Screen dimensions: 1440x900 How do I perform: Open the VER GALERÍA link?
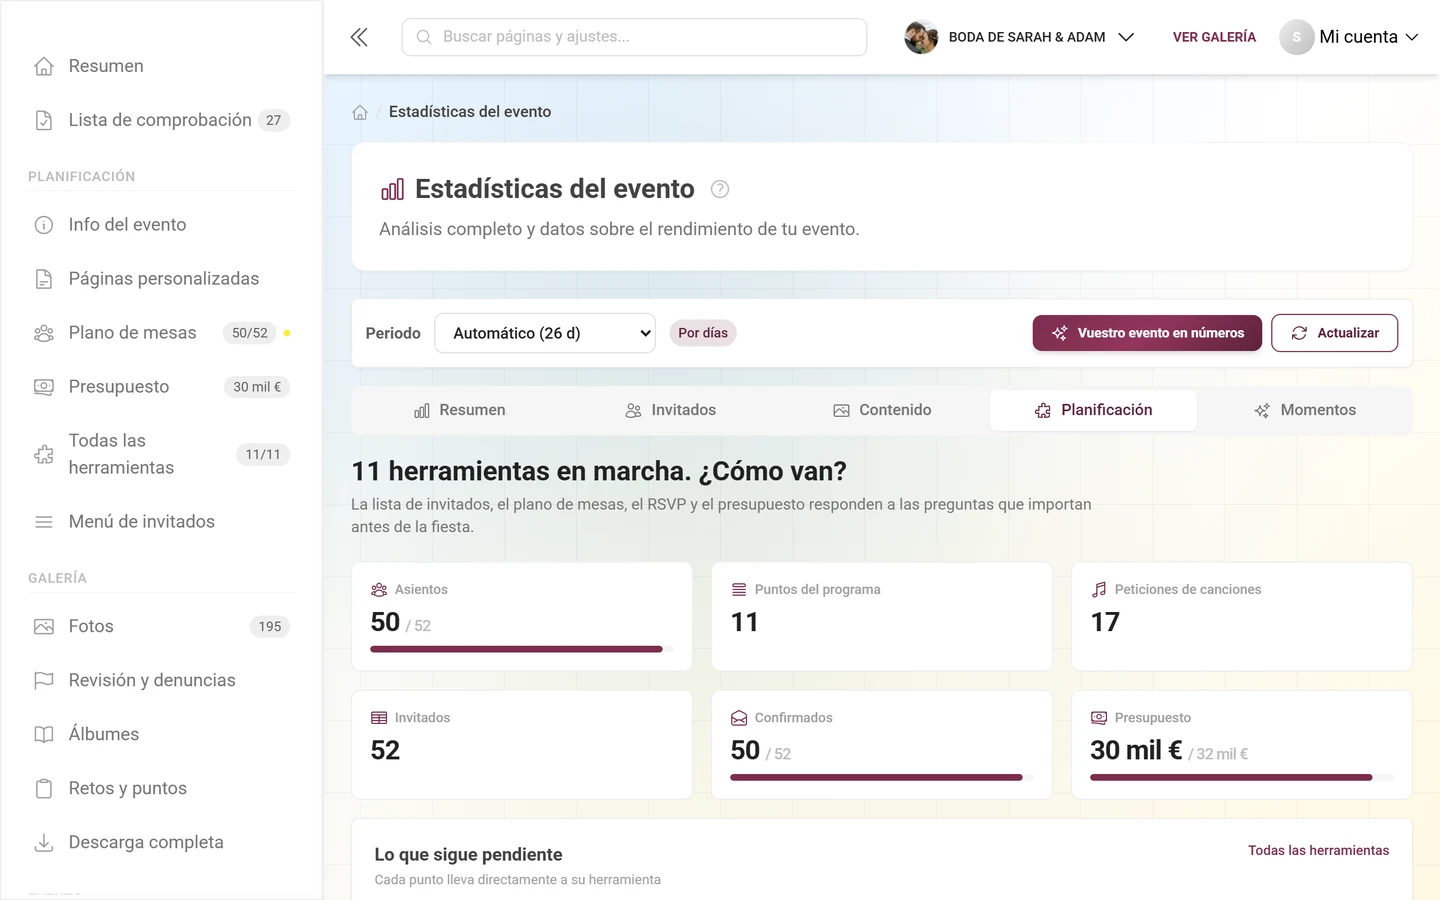click(x=1214, y=37)
